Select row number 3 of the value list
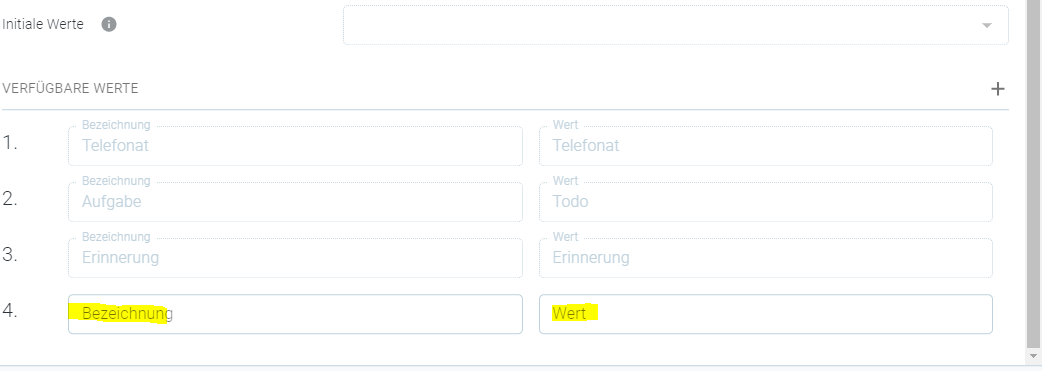Viewport: 1042px width, 371px height. click(10, 255)
